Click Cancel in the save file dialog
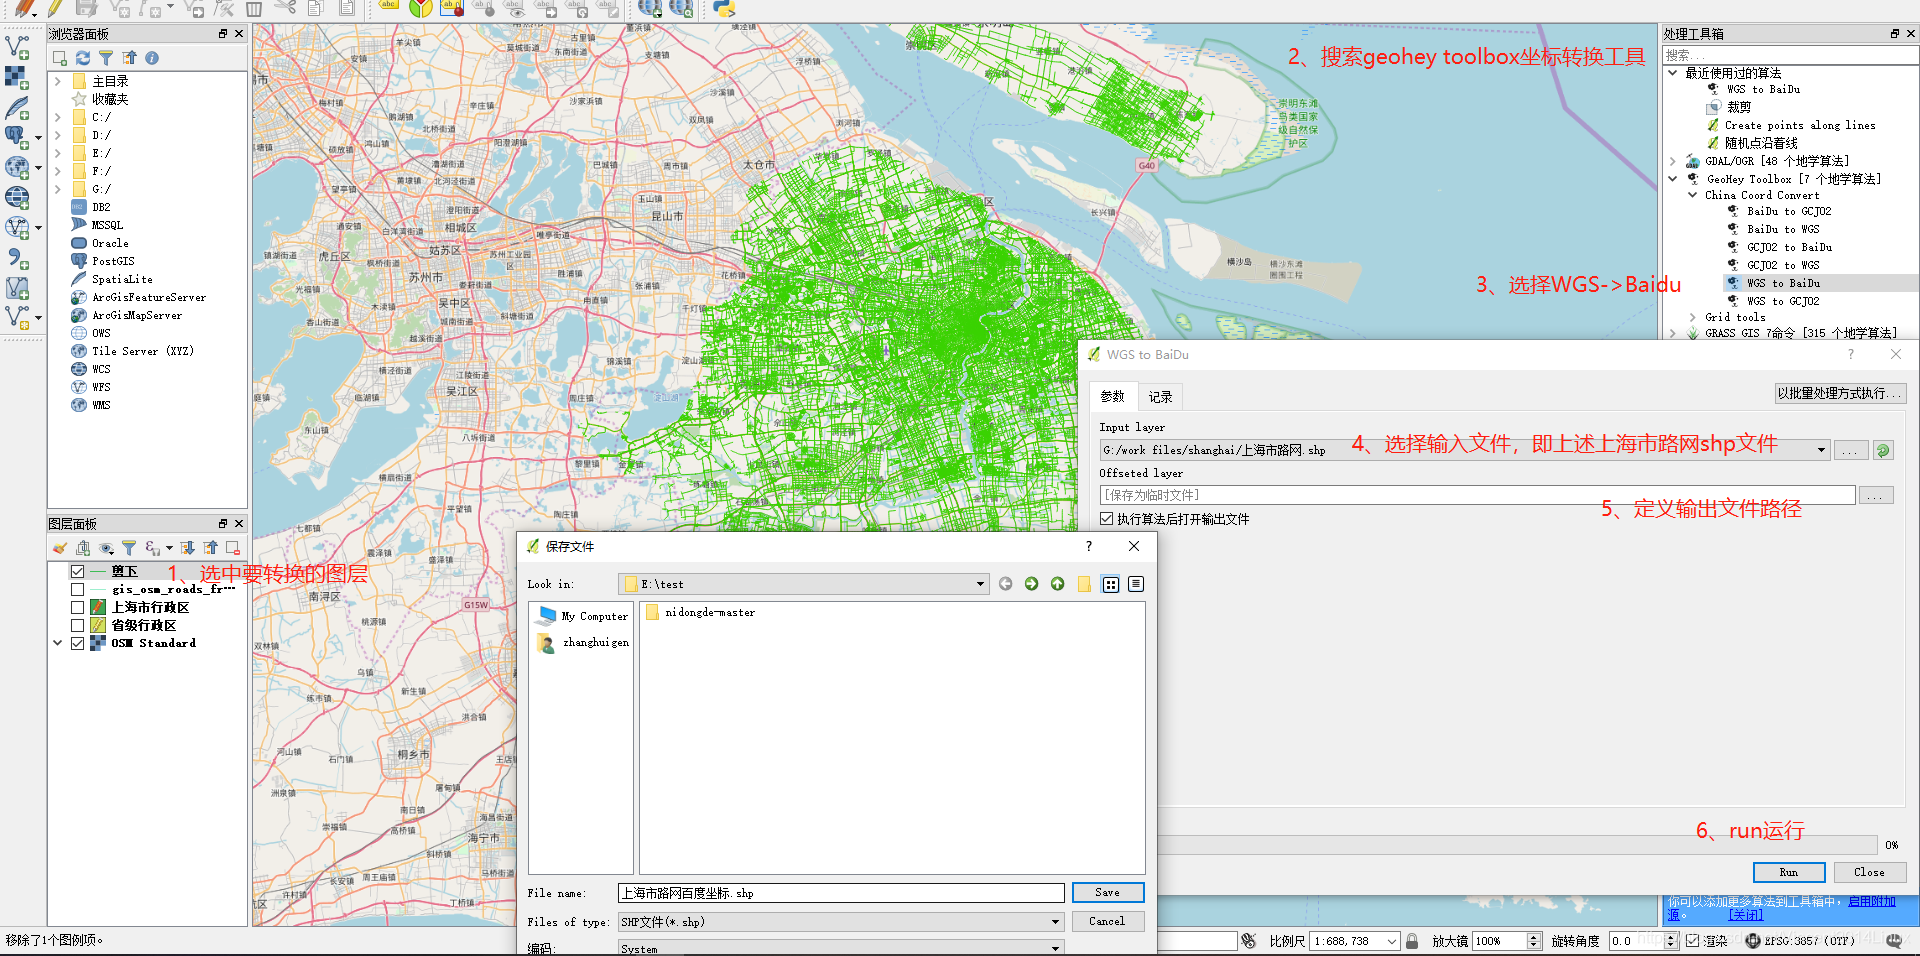Screen dimensions: 1920x956 pyautogui.click(x=1107, y=921)
